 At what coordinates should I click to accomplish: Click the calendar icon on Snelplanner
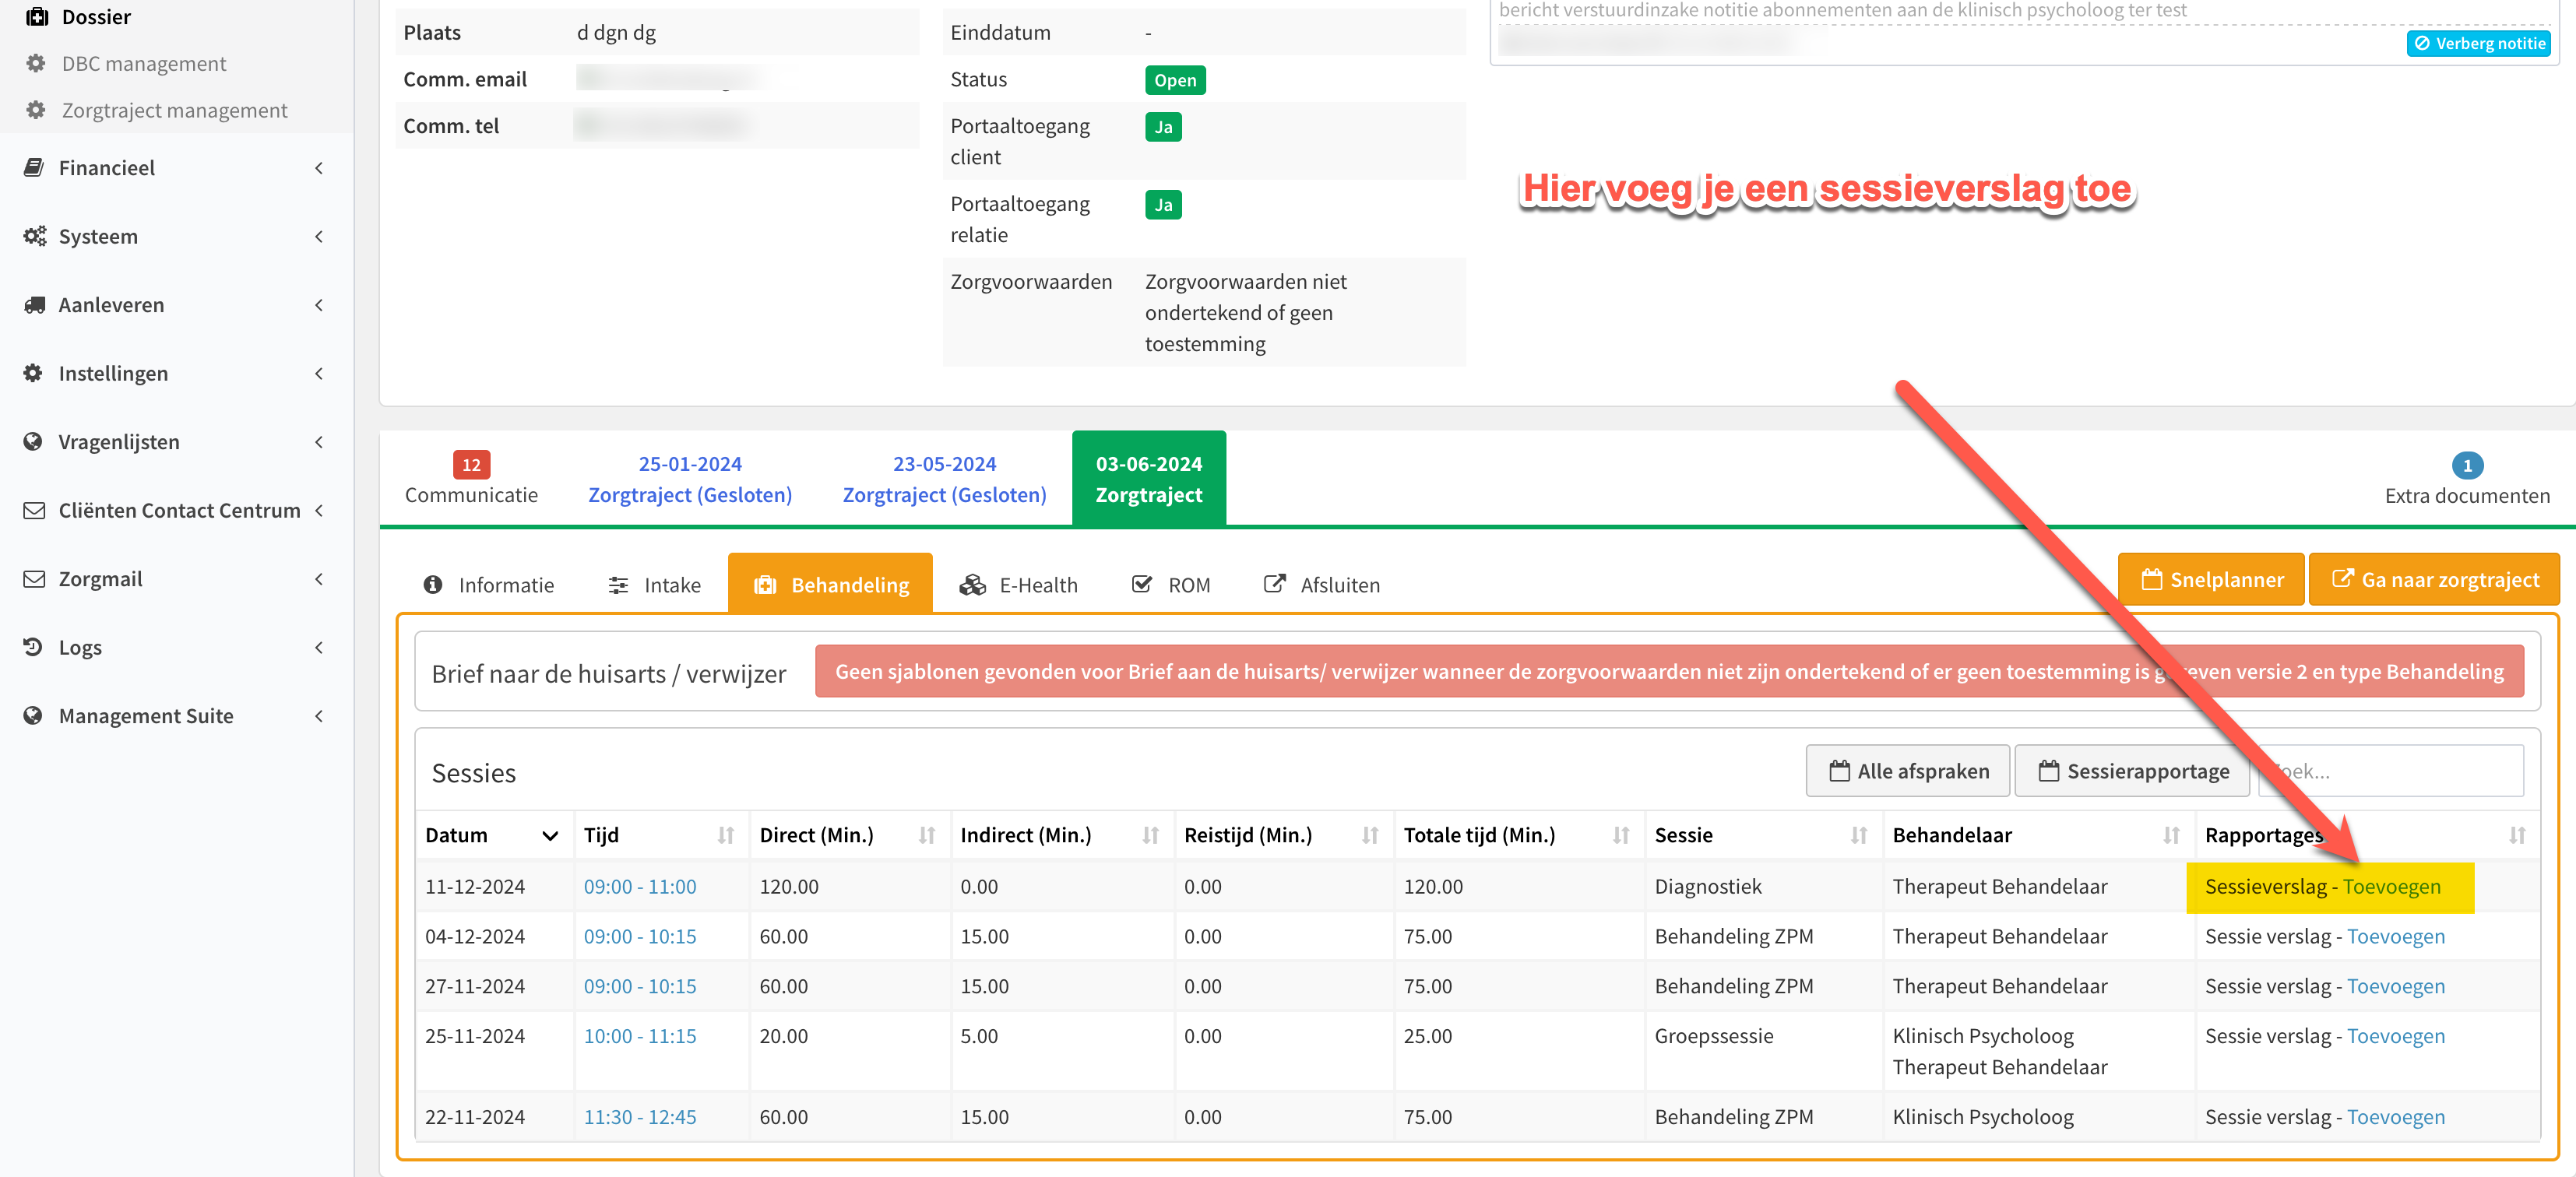click(x=2152, y=579)
